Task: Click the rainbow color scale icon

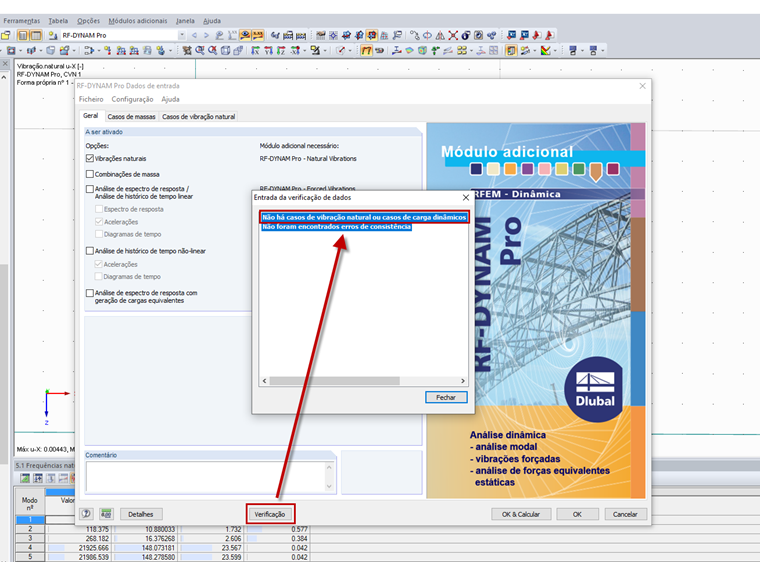Action: 545,50
